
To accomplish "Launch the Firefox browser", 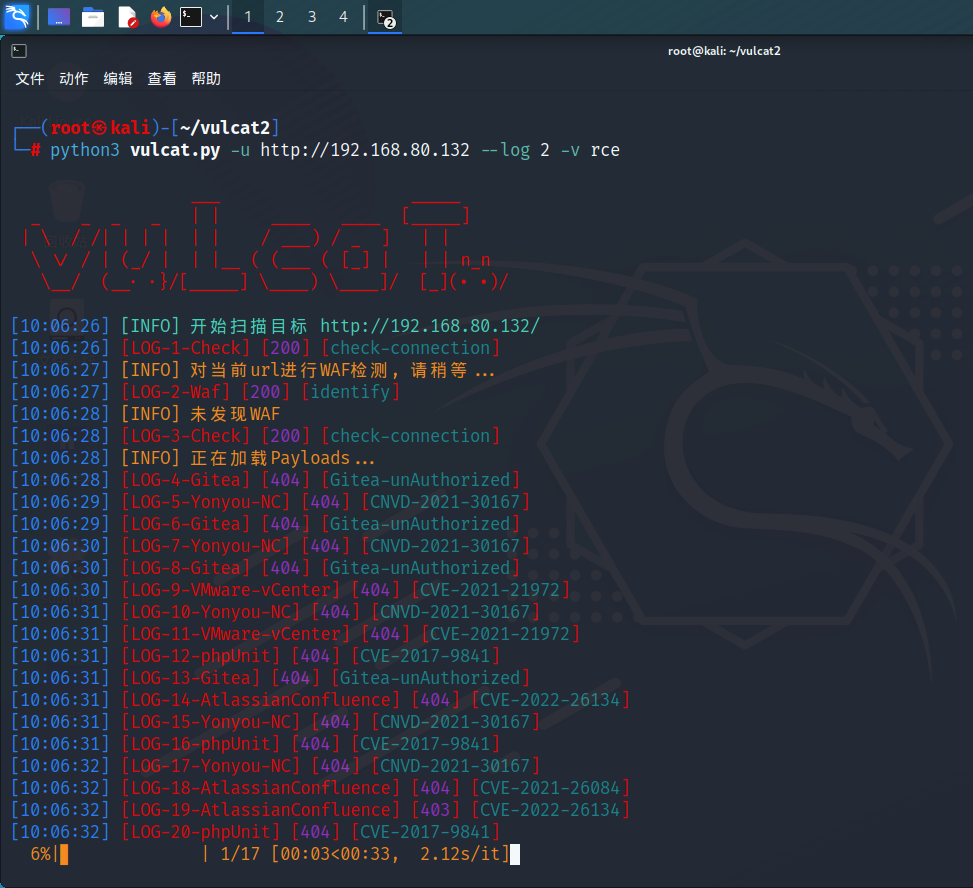I will coord(160,17).
